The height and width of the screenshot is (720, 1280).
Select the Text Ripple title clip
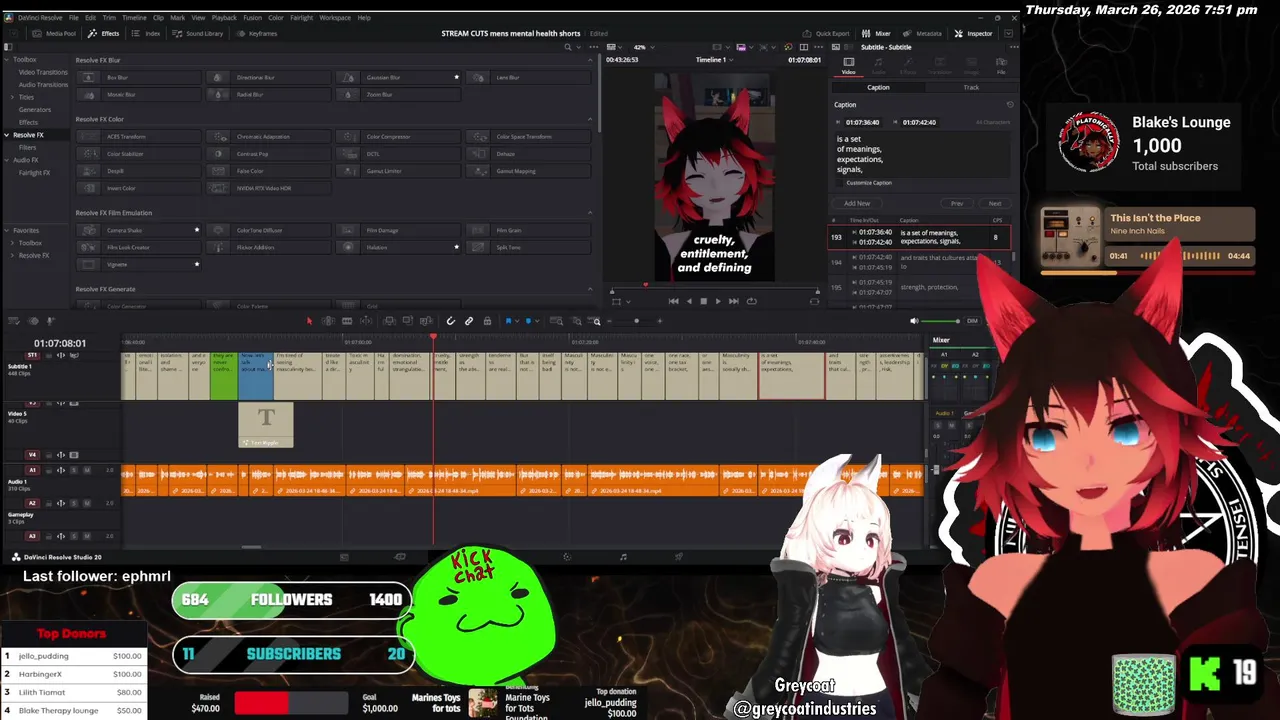266,425
